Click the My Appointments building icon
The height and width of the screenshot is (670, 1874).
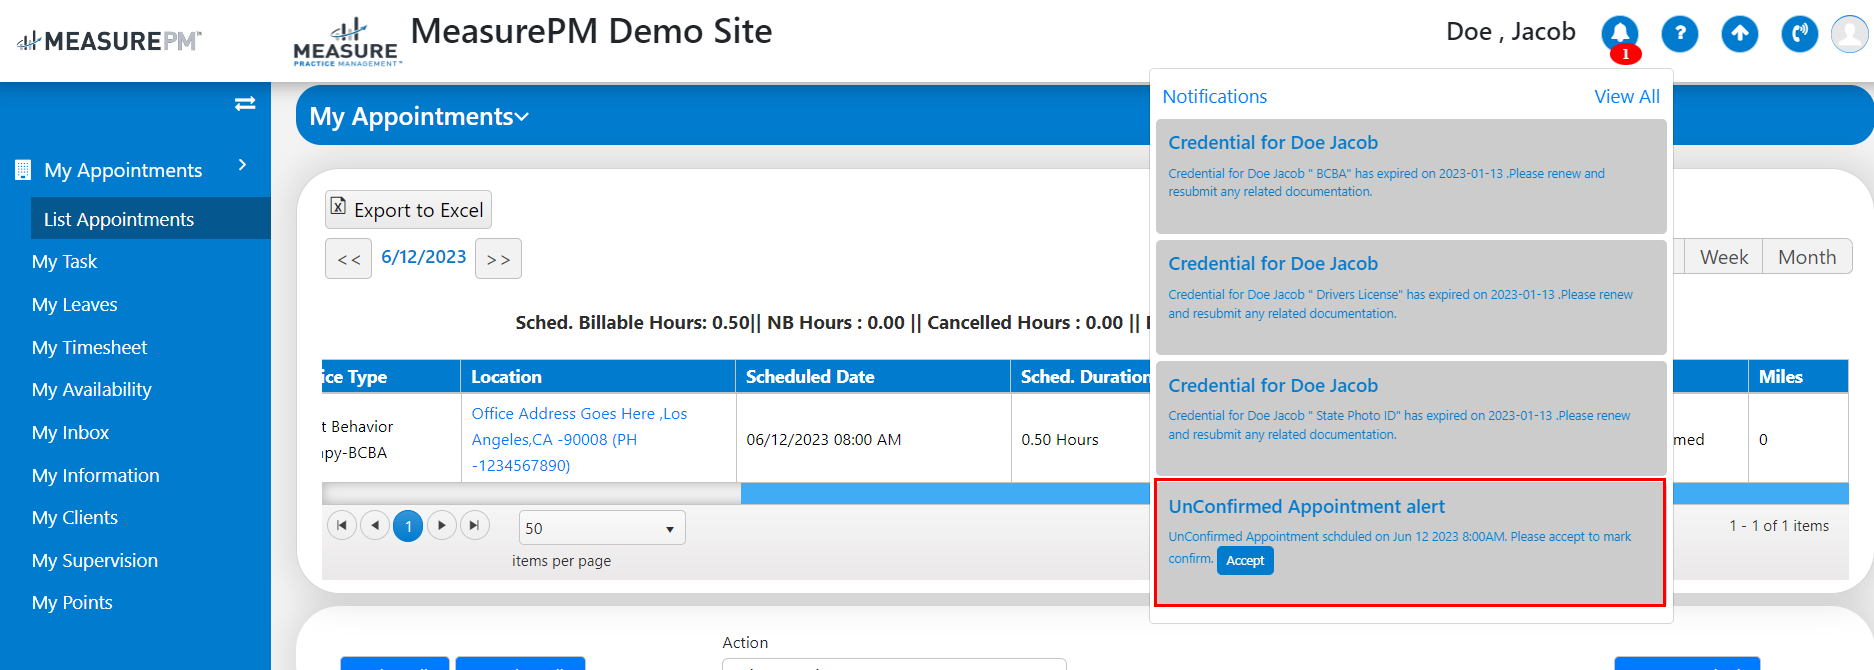[23, 170]
